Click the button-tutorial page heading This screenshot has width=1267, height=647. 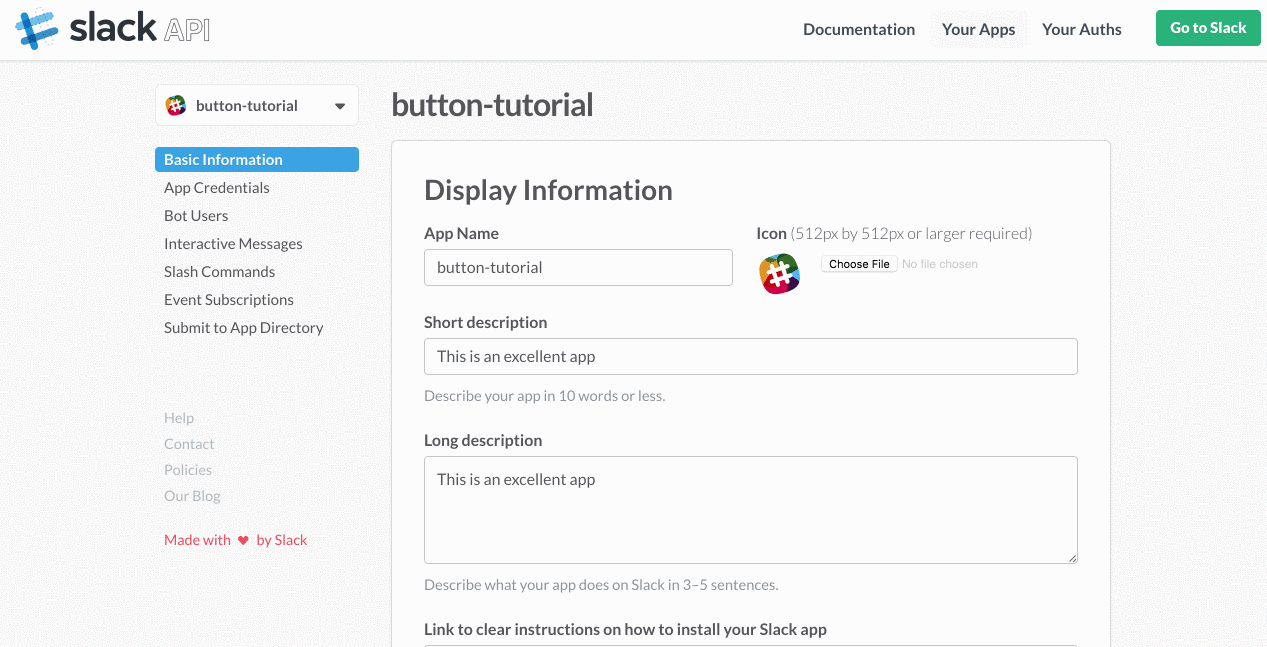pos(492,105)
